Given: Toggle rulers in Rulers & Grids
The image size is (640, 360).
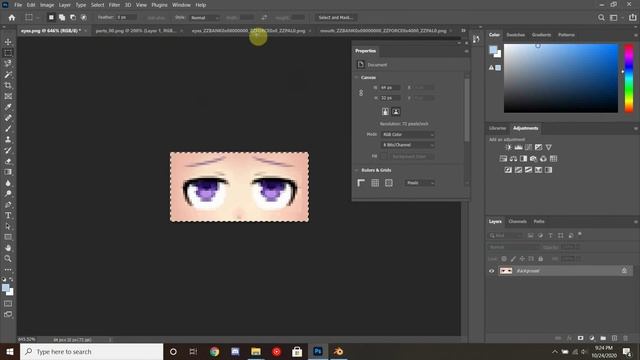Looking at the screenshot, I should tap(361, 183).
